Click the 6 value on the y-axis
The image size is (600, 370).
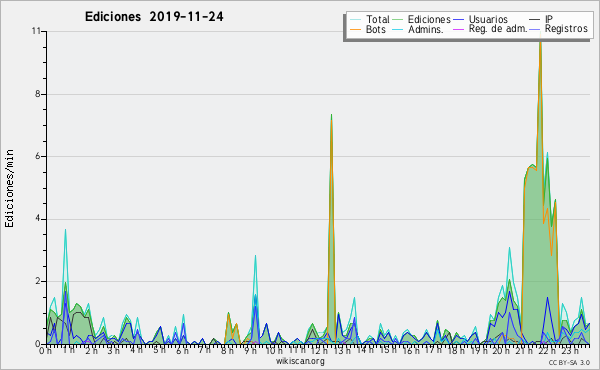(38, 156)
